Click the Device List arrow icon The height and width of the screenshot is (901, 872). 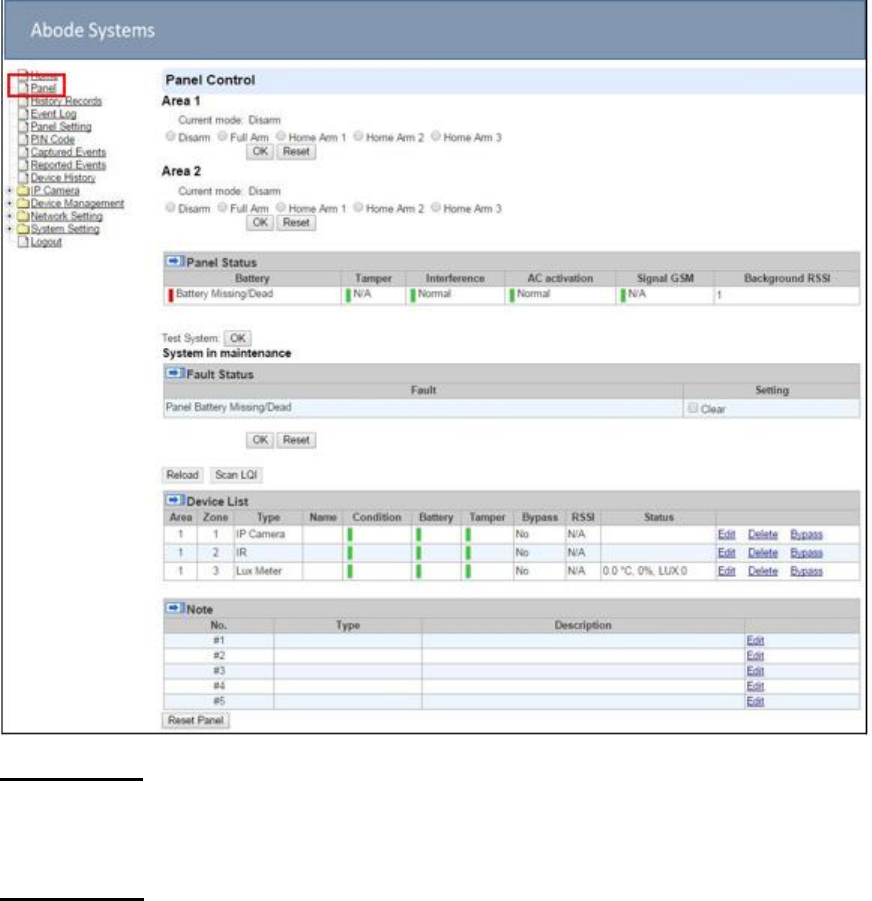coord(175,500)
